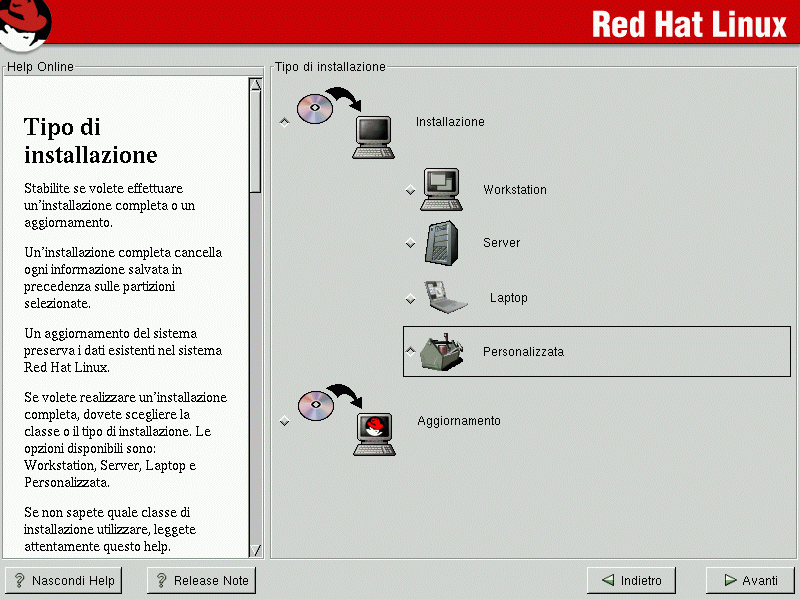This screenshot has height=599, width=800.
Task: Select the Installazione radio button
Action: pos(284,122)
